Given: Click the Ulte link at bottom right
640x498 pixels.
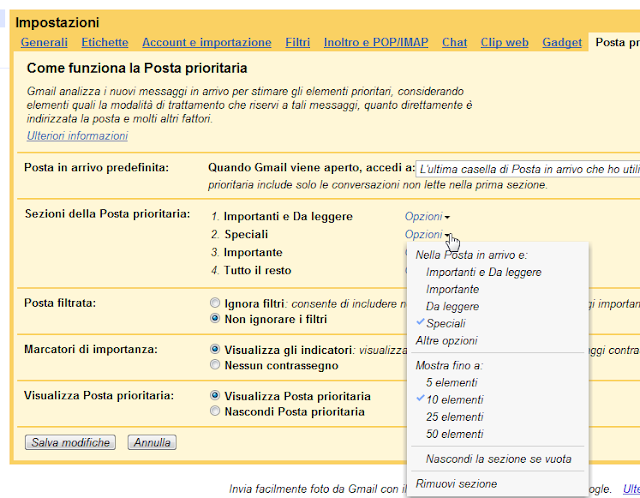Looking at the screenshot, I should pyautogui.click(x=631, y=489).
